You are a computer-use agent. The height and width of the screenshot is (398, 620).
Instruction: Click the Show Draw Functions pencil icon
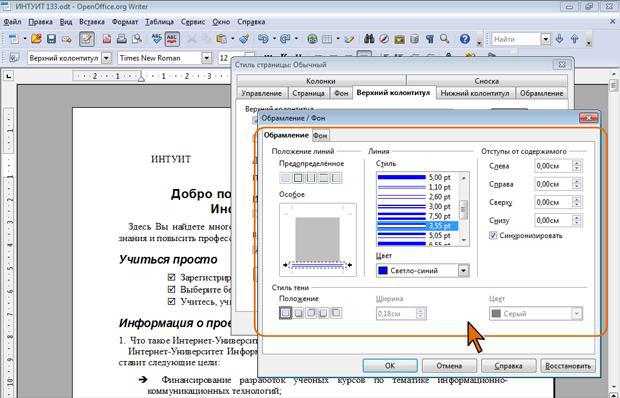click(349, 39)
